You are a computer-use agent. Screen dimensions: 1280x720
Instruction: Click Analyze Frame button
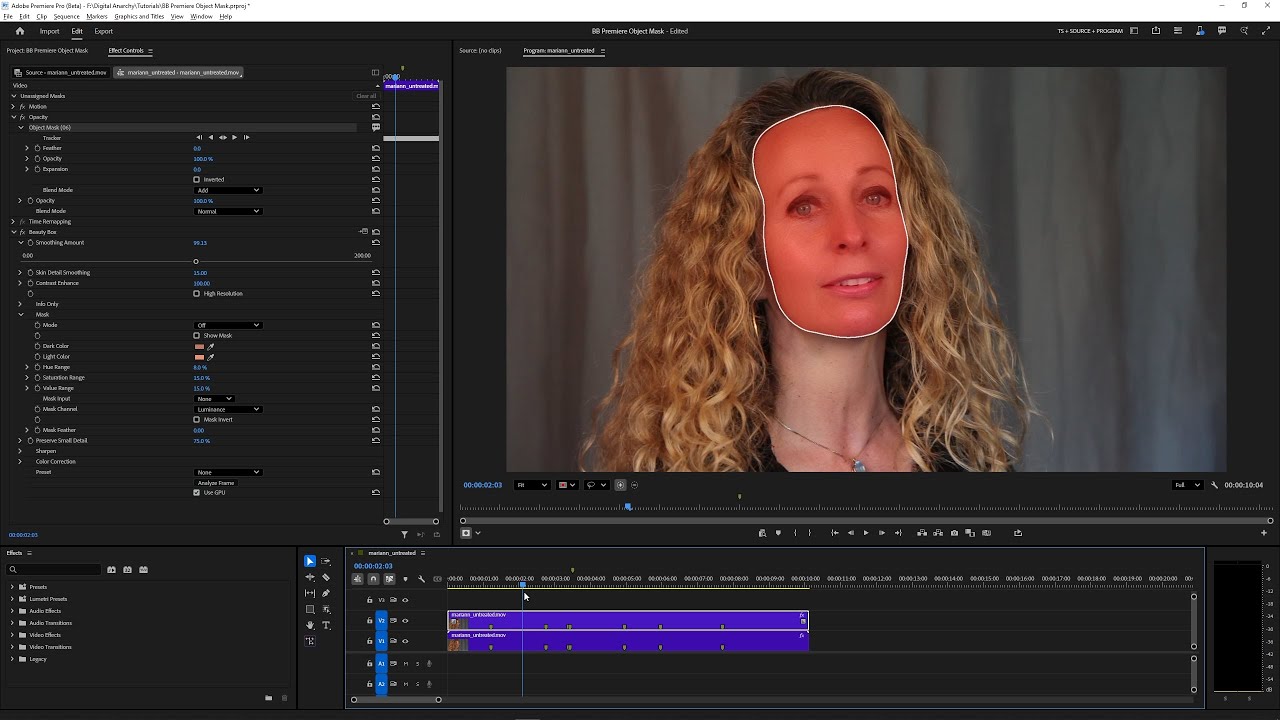tap(216, 483)
